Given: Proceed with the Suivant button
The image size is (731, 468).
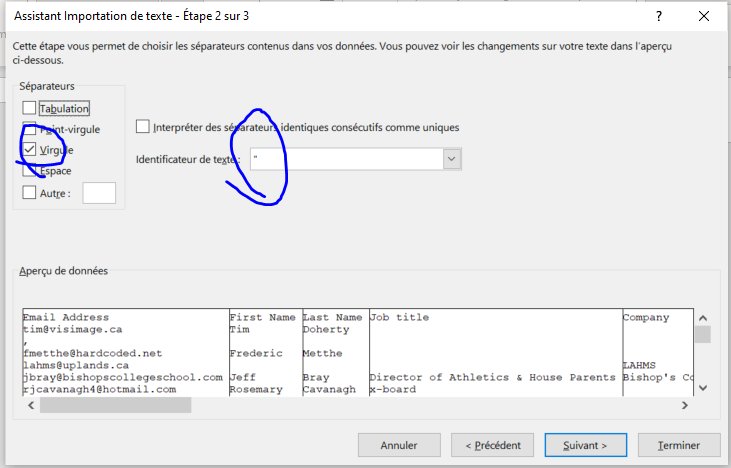Looking at the screenshot, I should coord(585,445).
